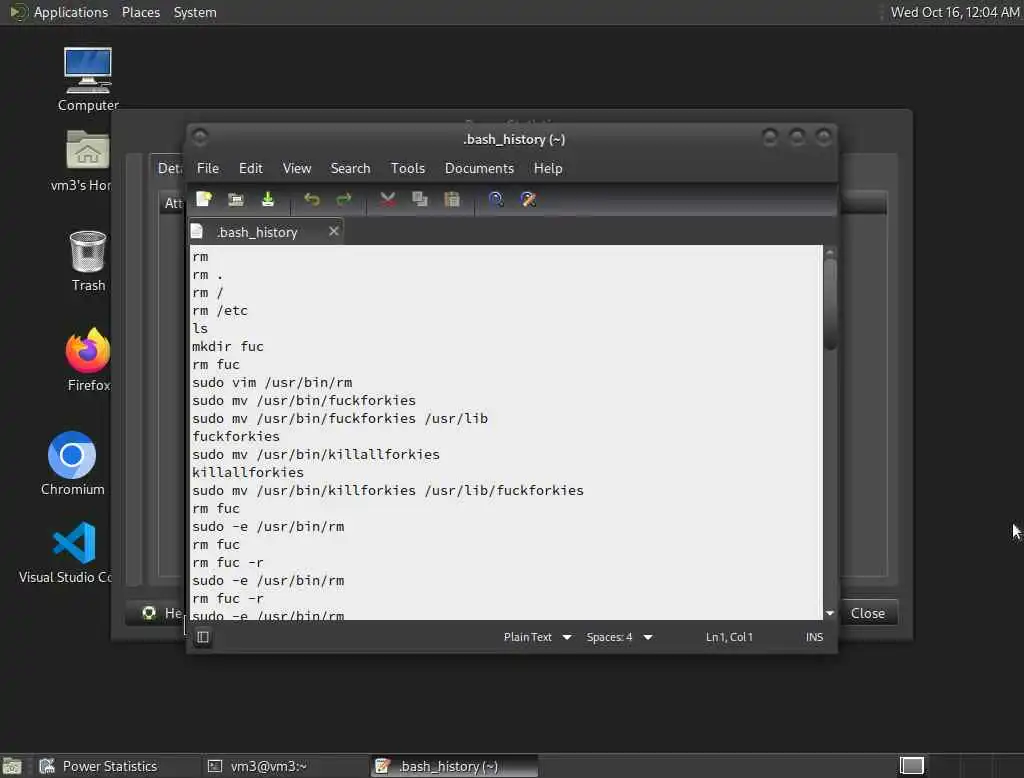Redo the last action in editor toolbar
1024x778 pixels.
[x=344, y=199]
